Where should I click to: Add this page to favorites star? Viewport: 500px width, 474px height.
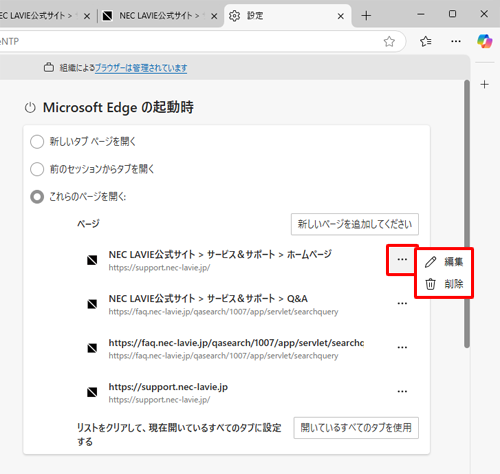coord(389,42)
